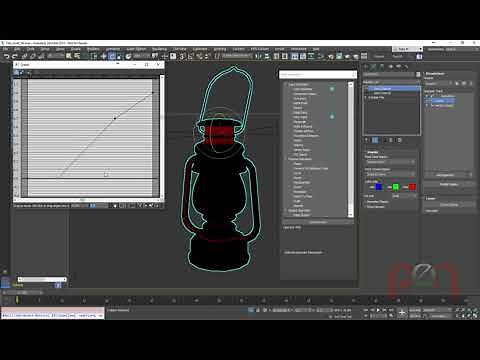The width and height of the screenshot is (480, 360).
Task: Click the vertical scrollbar of the curve window
Action: (x=162, y=137)
